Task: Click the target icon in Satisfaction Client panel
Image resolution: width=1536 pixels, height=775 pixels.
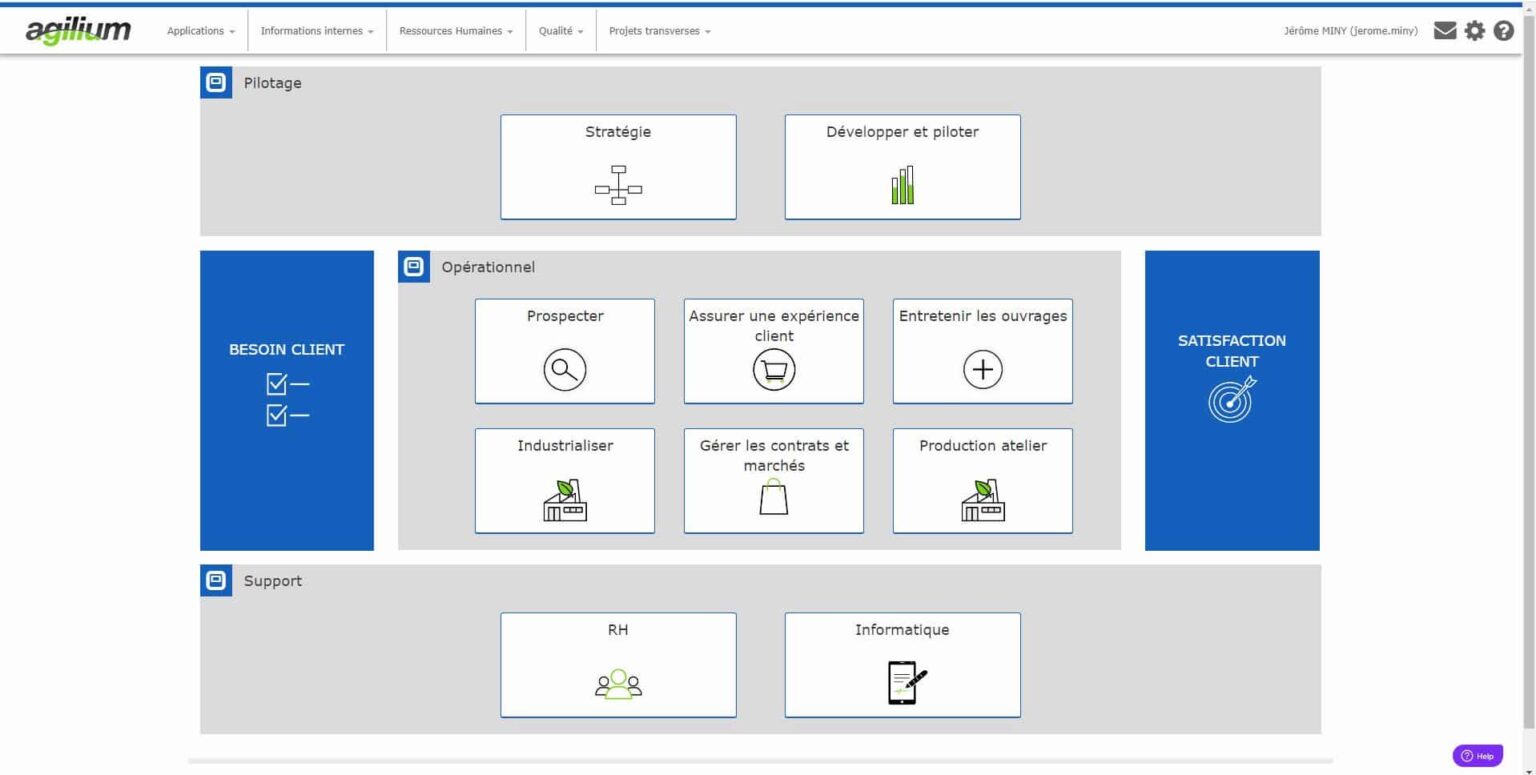Action: pos(1231,398)
